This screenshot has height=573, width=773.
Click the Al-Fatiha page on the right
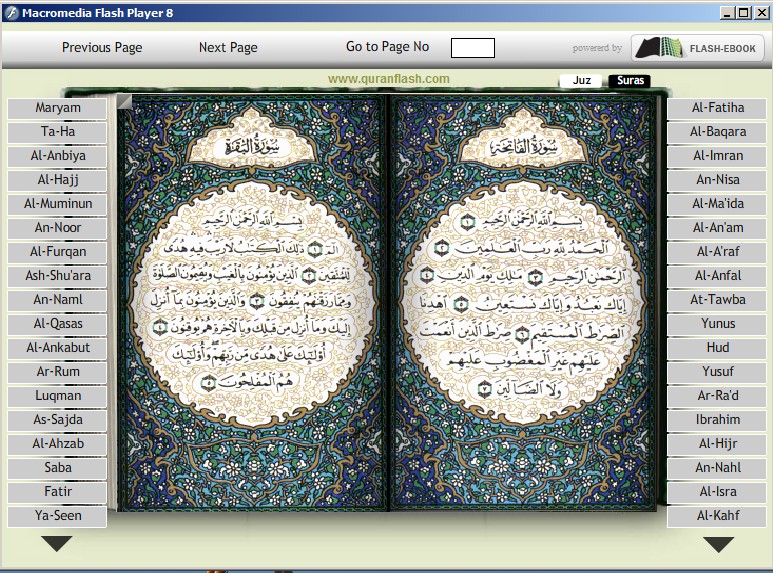pyautogui.click(x=523, y=303)
